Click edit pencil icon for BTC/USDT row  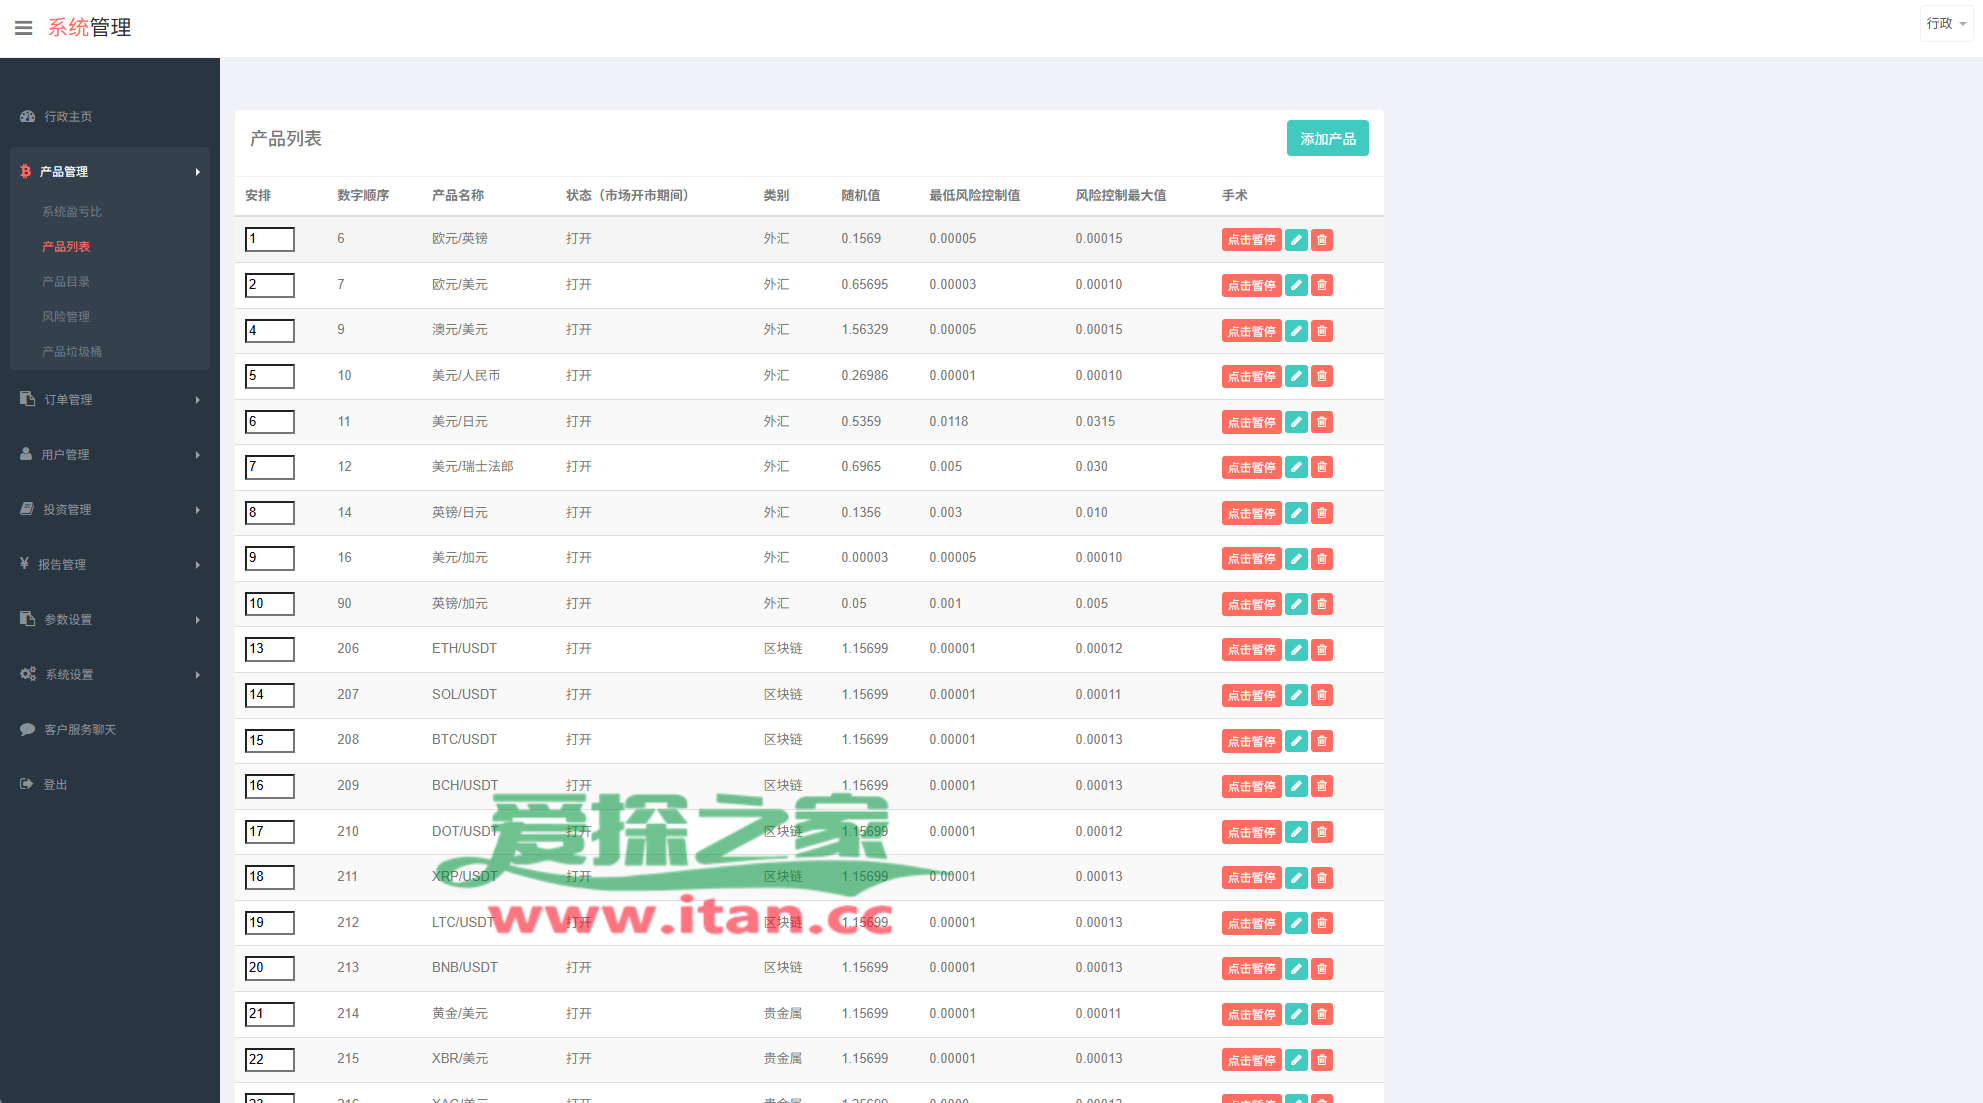(x=1296, y=741)
